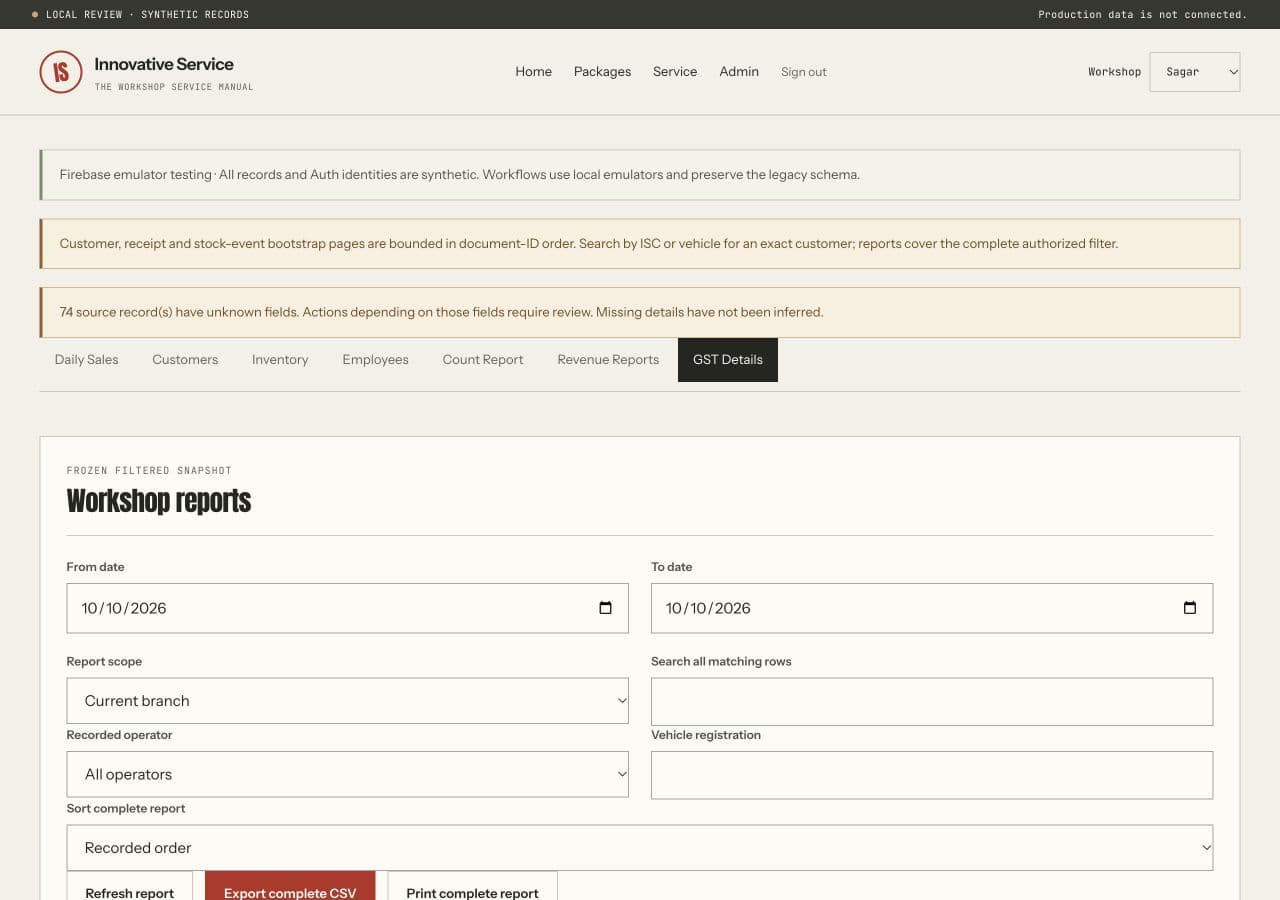Switch to the Revenue Reports tab
Image resolution: width=1280 pixels, height=900 pixels.
[608, 360]
